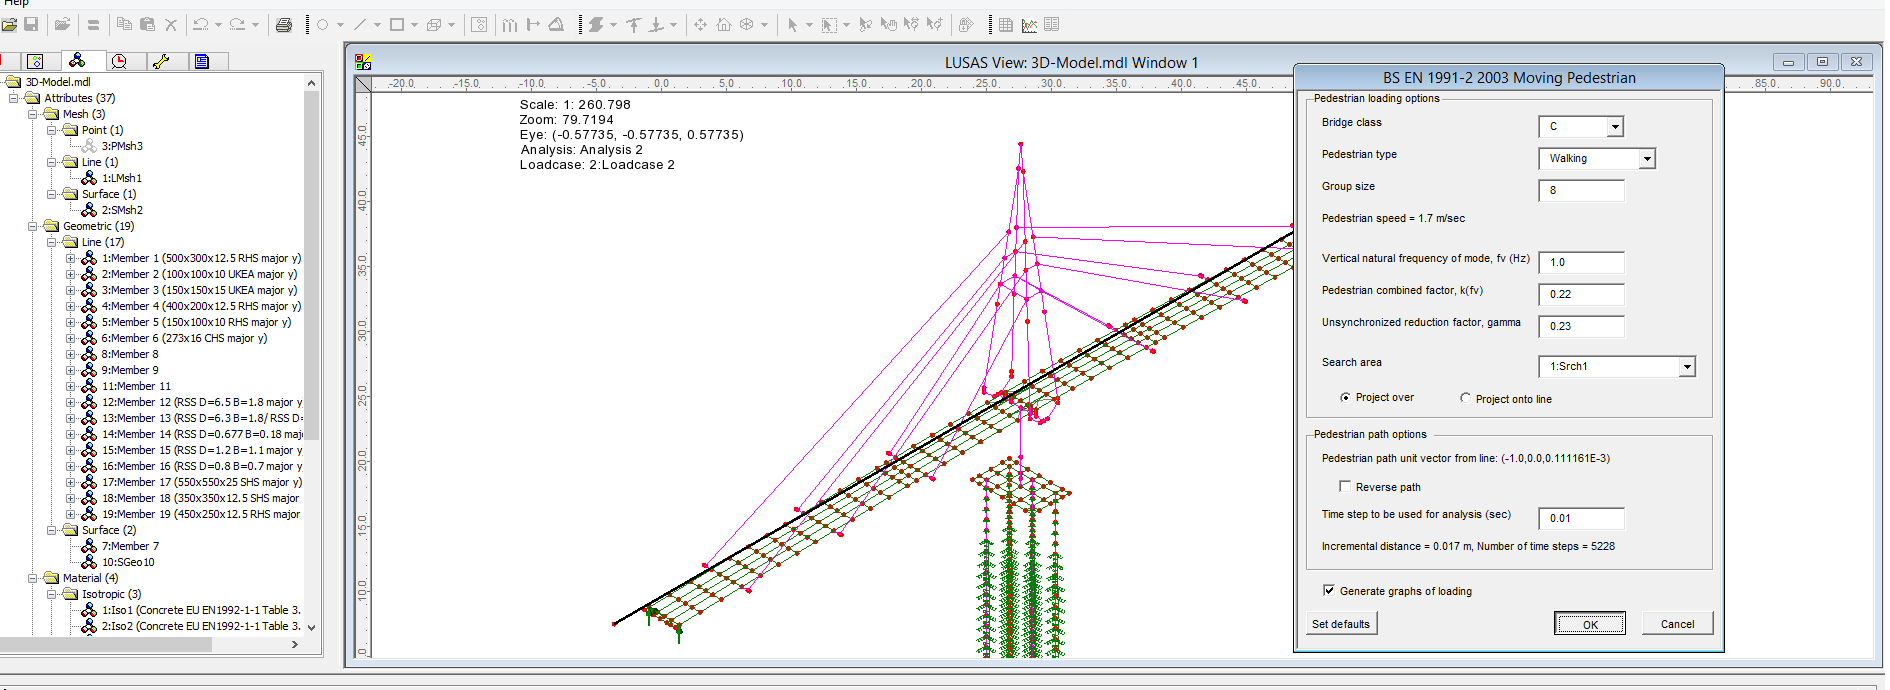Click the graph wizard chart icon
Image resolution: width=1890 pixels, height=690 pixels.
(x=1029, y=25)
